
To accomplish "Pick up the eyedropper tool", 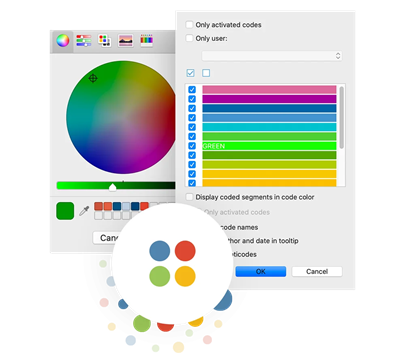I will (84, 211).
